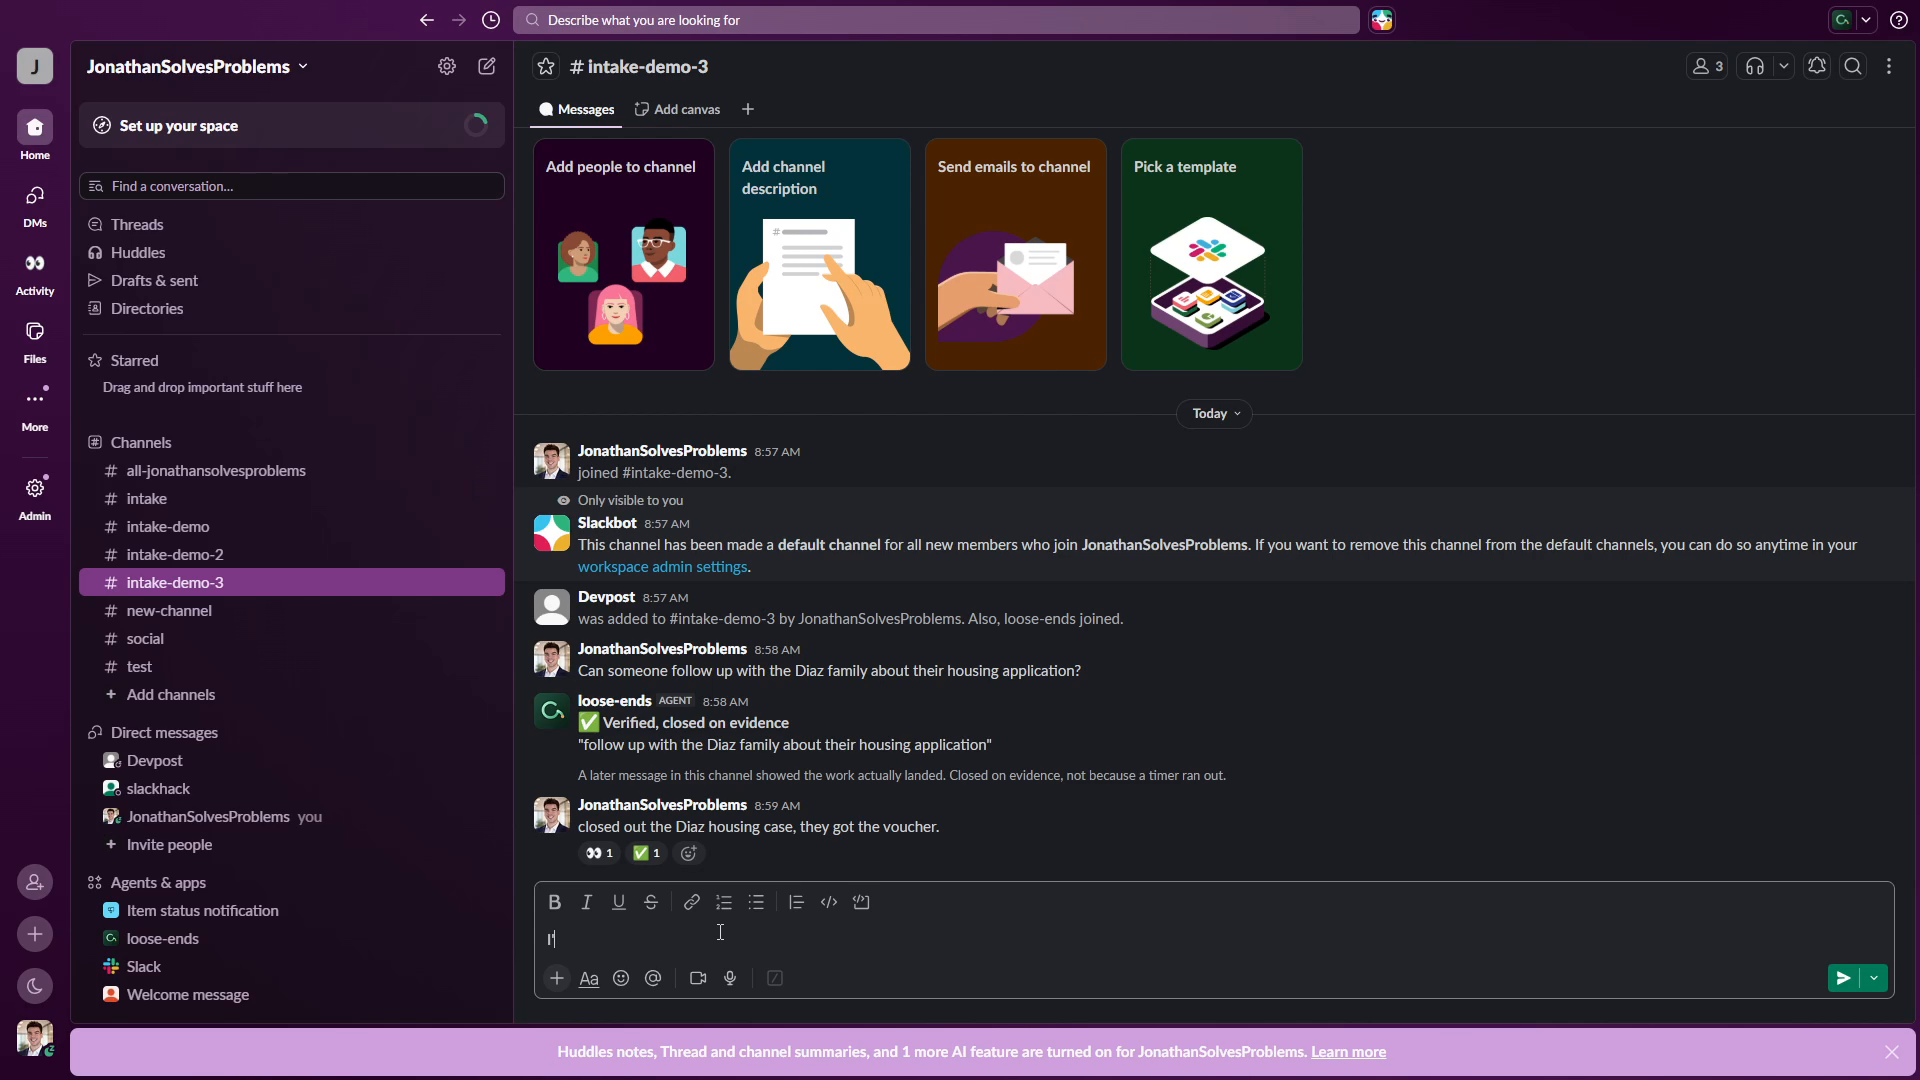Star the intake-demo-3 channel
The height and width of the screenshot is (1080, 1920).
coord(546,66)
